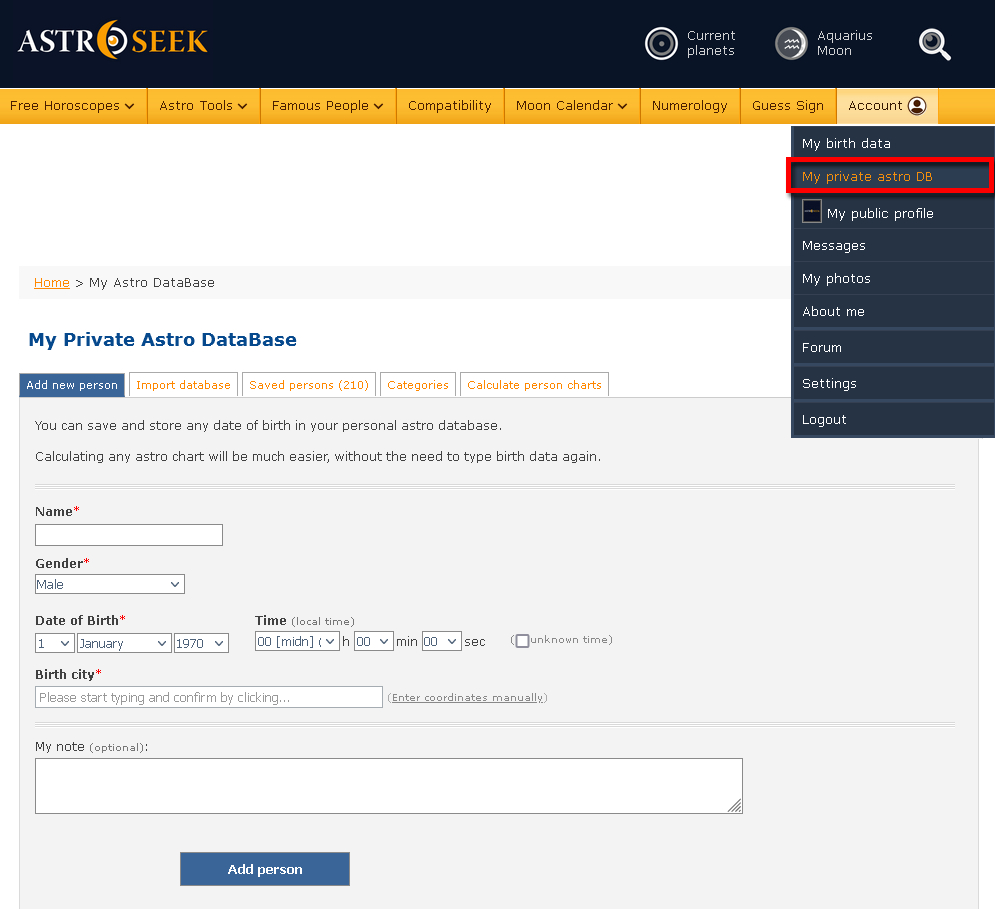The height and width of the screenshot is (909, 995).
Task: Click the Account user avatar icon
Action: (x=917, y=106)
